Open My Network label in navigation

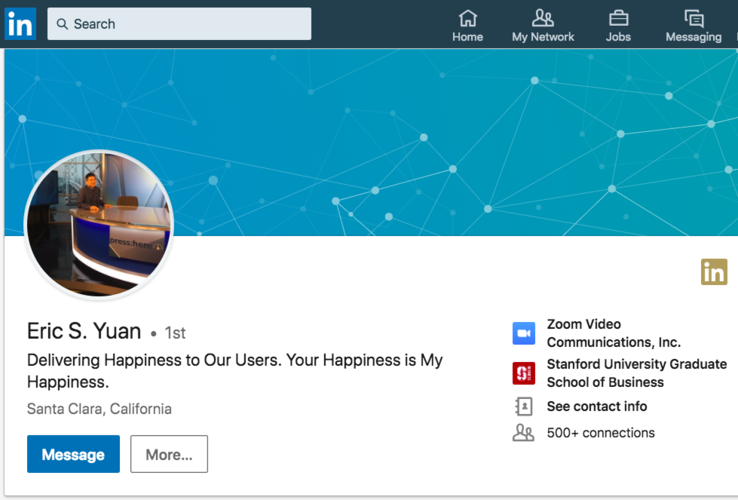click(x=543, y=37)
